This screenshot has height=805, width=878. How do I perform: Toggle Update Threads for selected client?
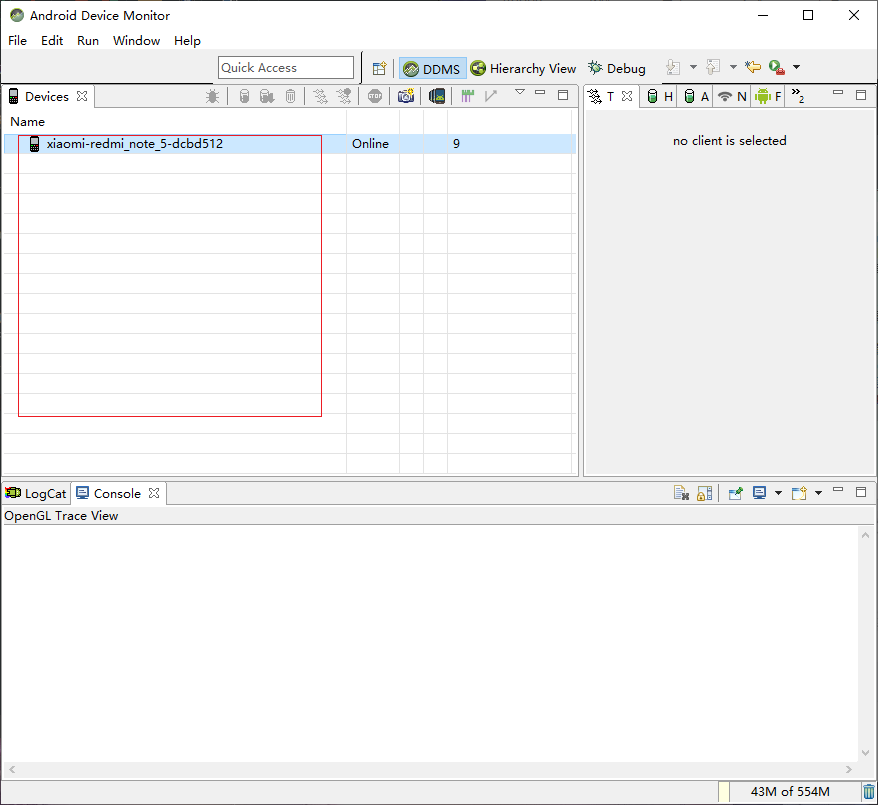[x=320, y=96]
